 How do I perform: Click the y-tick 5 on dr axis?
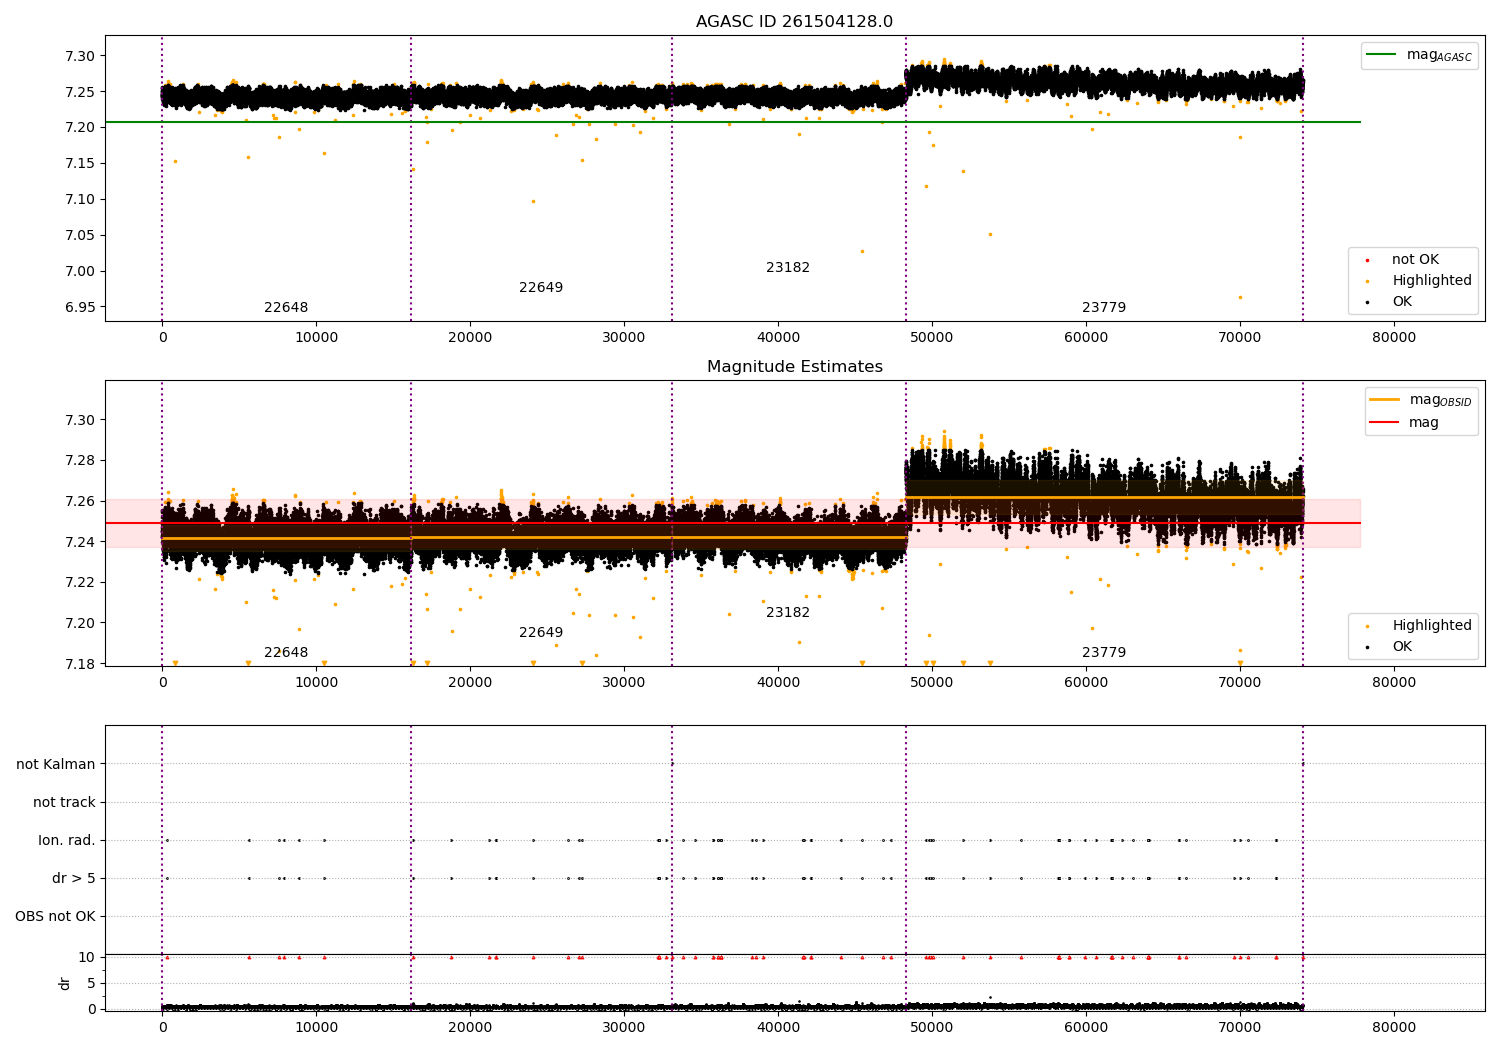pyautogui.click(x=91, y=983)
